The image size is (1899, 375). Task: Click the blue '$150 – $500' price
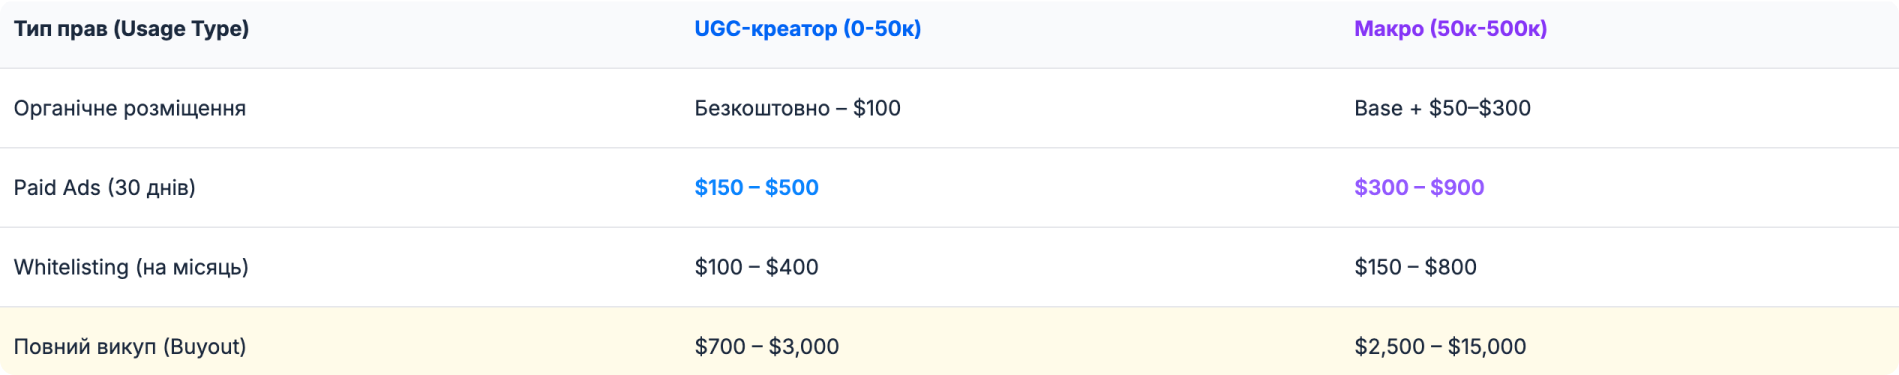click(x=757, y=188)
